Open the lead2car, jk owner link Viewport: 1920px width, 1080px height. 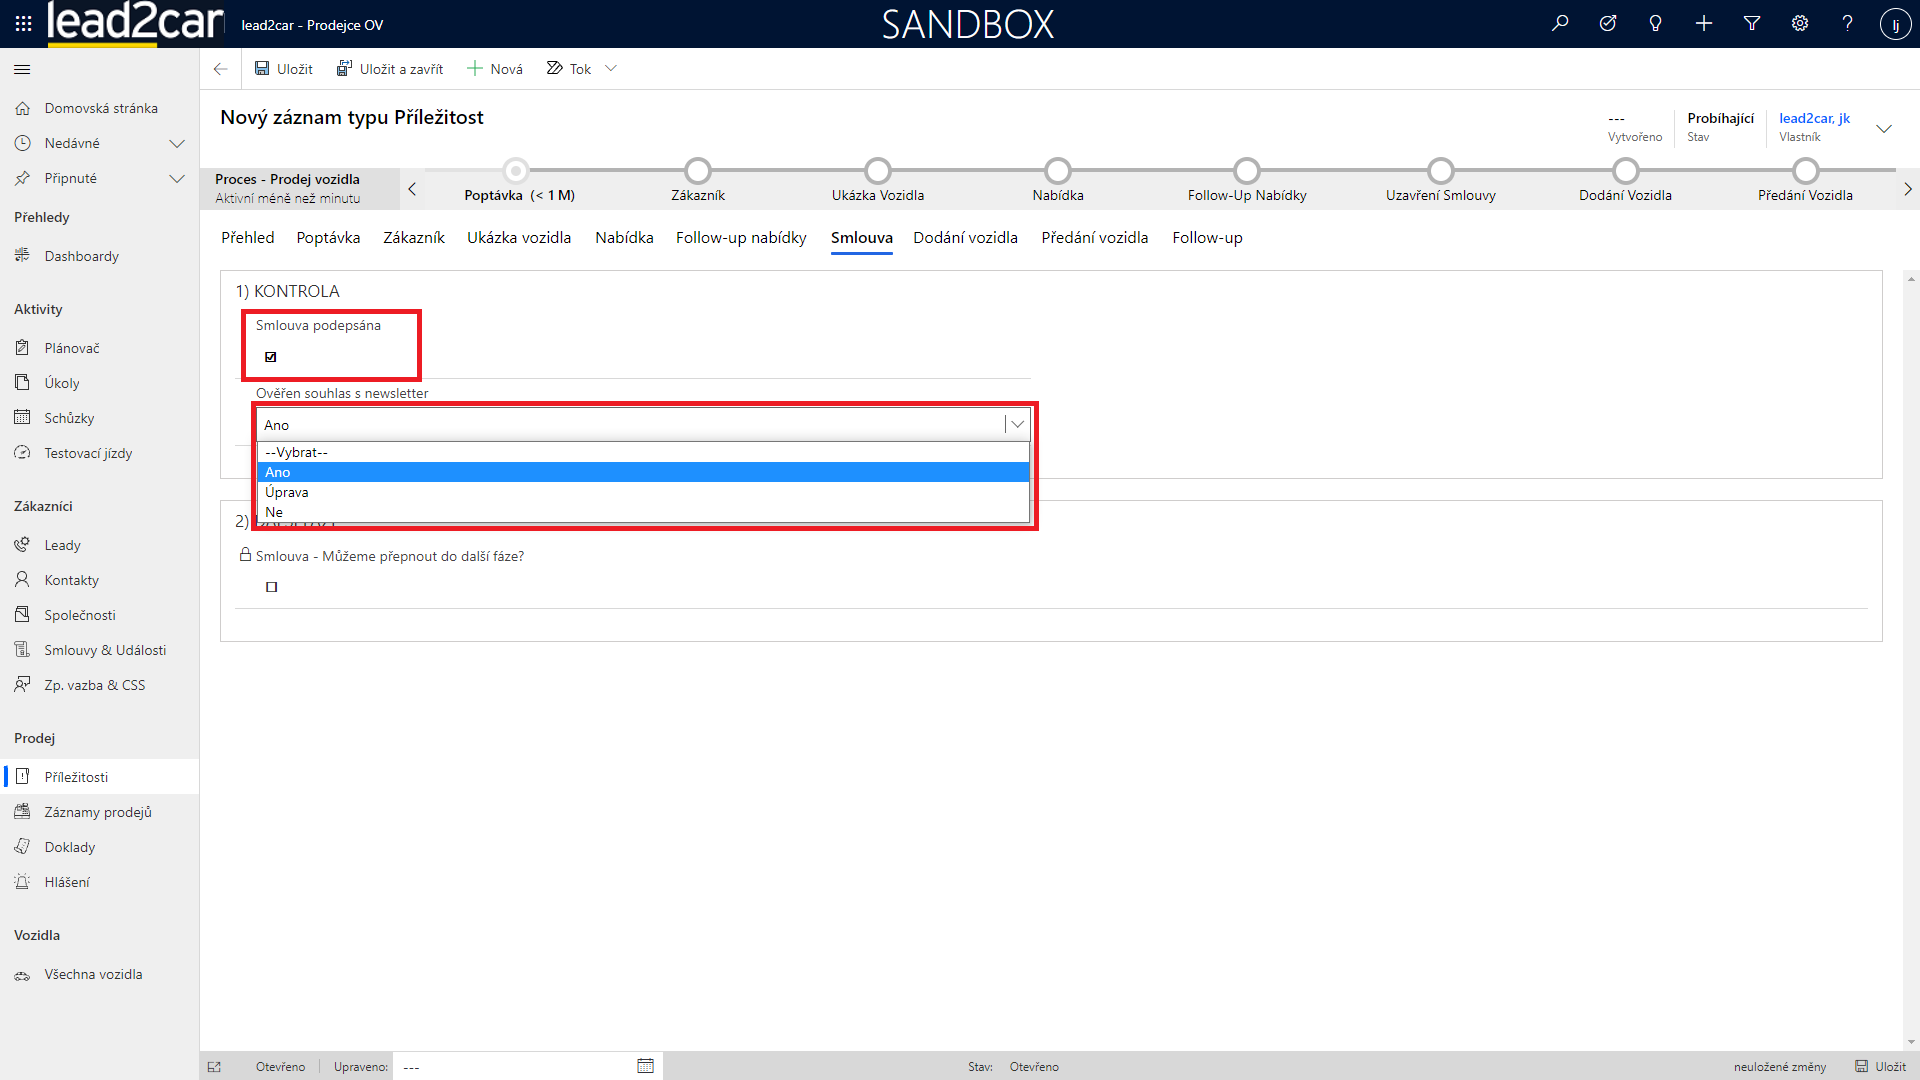coord(1814,118)
